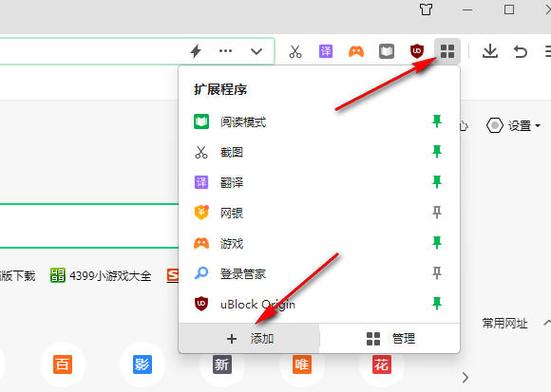Image resolution: width=551 pixels, height=392 pixels.
Task: Click the orange game controller toolbar icon
Action: 356,52
